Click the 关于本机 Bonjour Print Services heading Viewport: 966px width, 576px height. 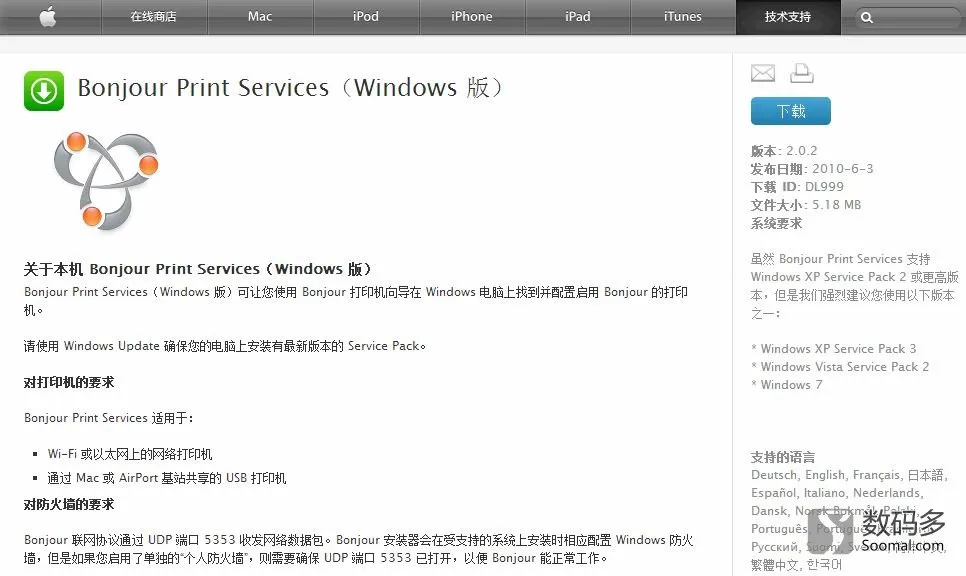pyautogui.click(x=197, y=269)
